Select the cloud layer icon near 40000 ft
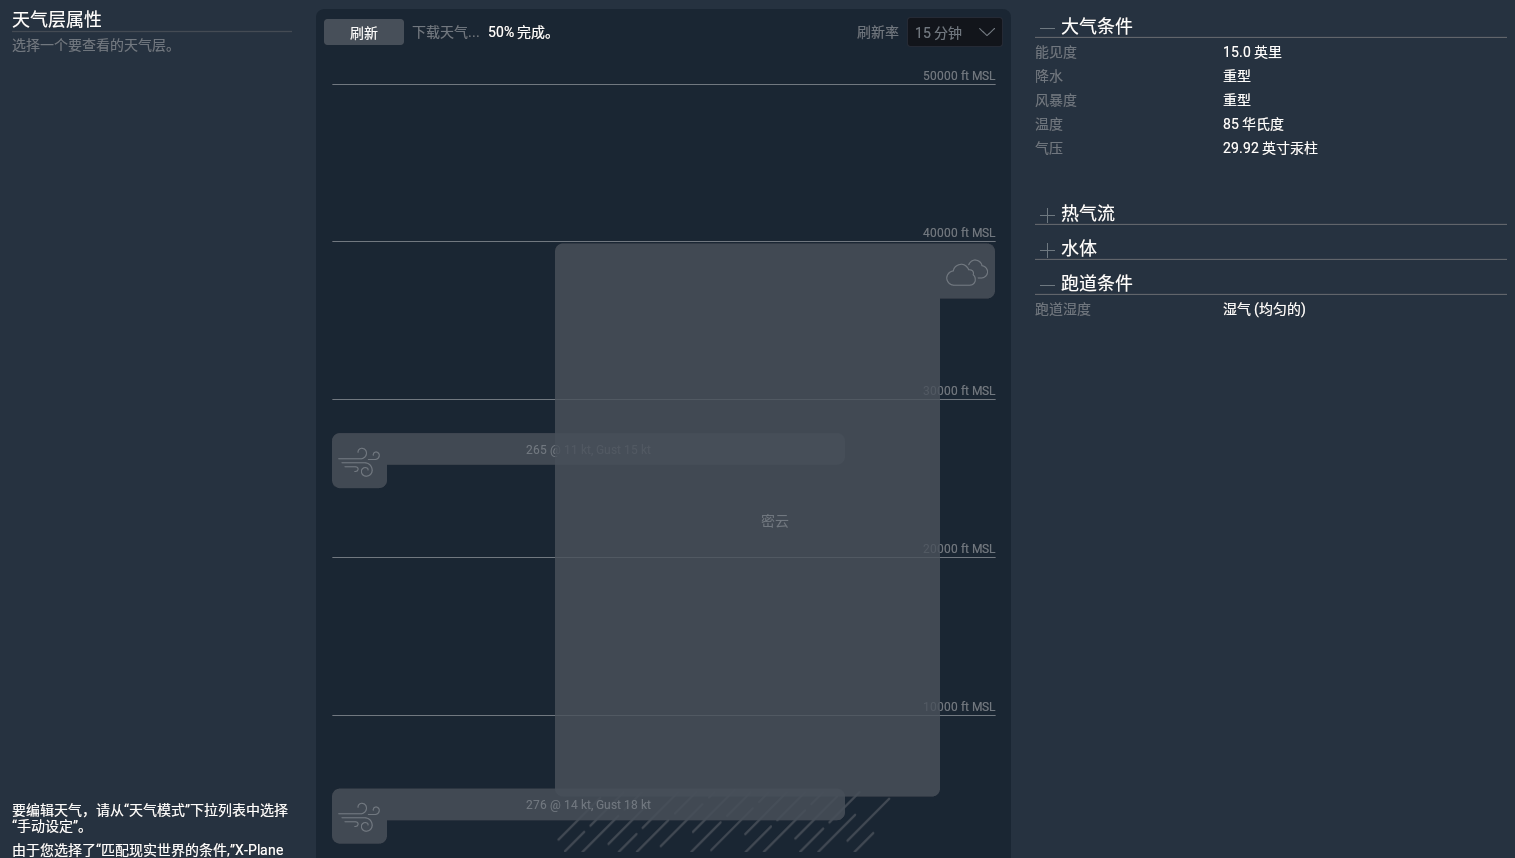This screenshot has width=1515, height=858. click(967, 272)
